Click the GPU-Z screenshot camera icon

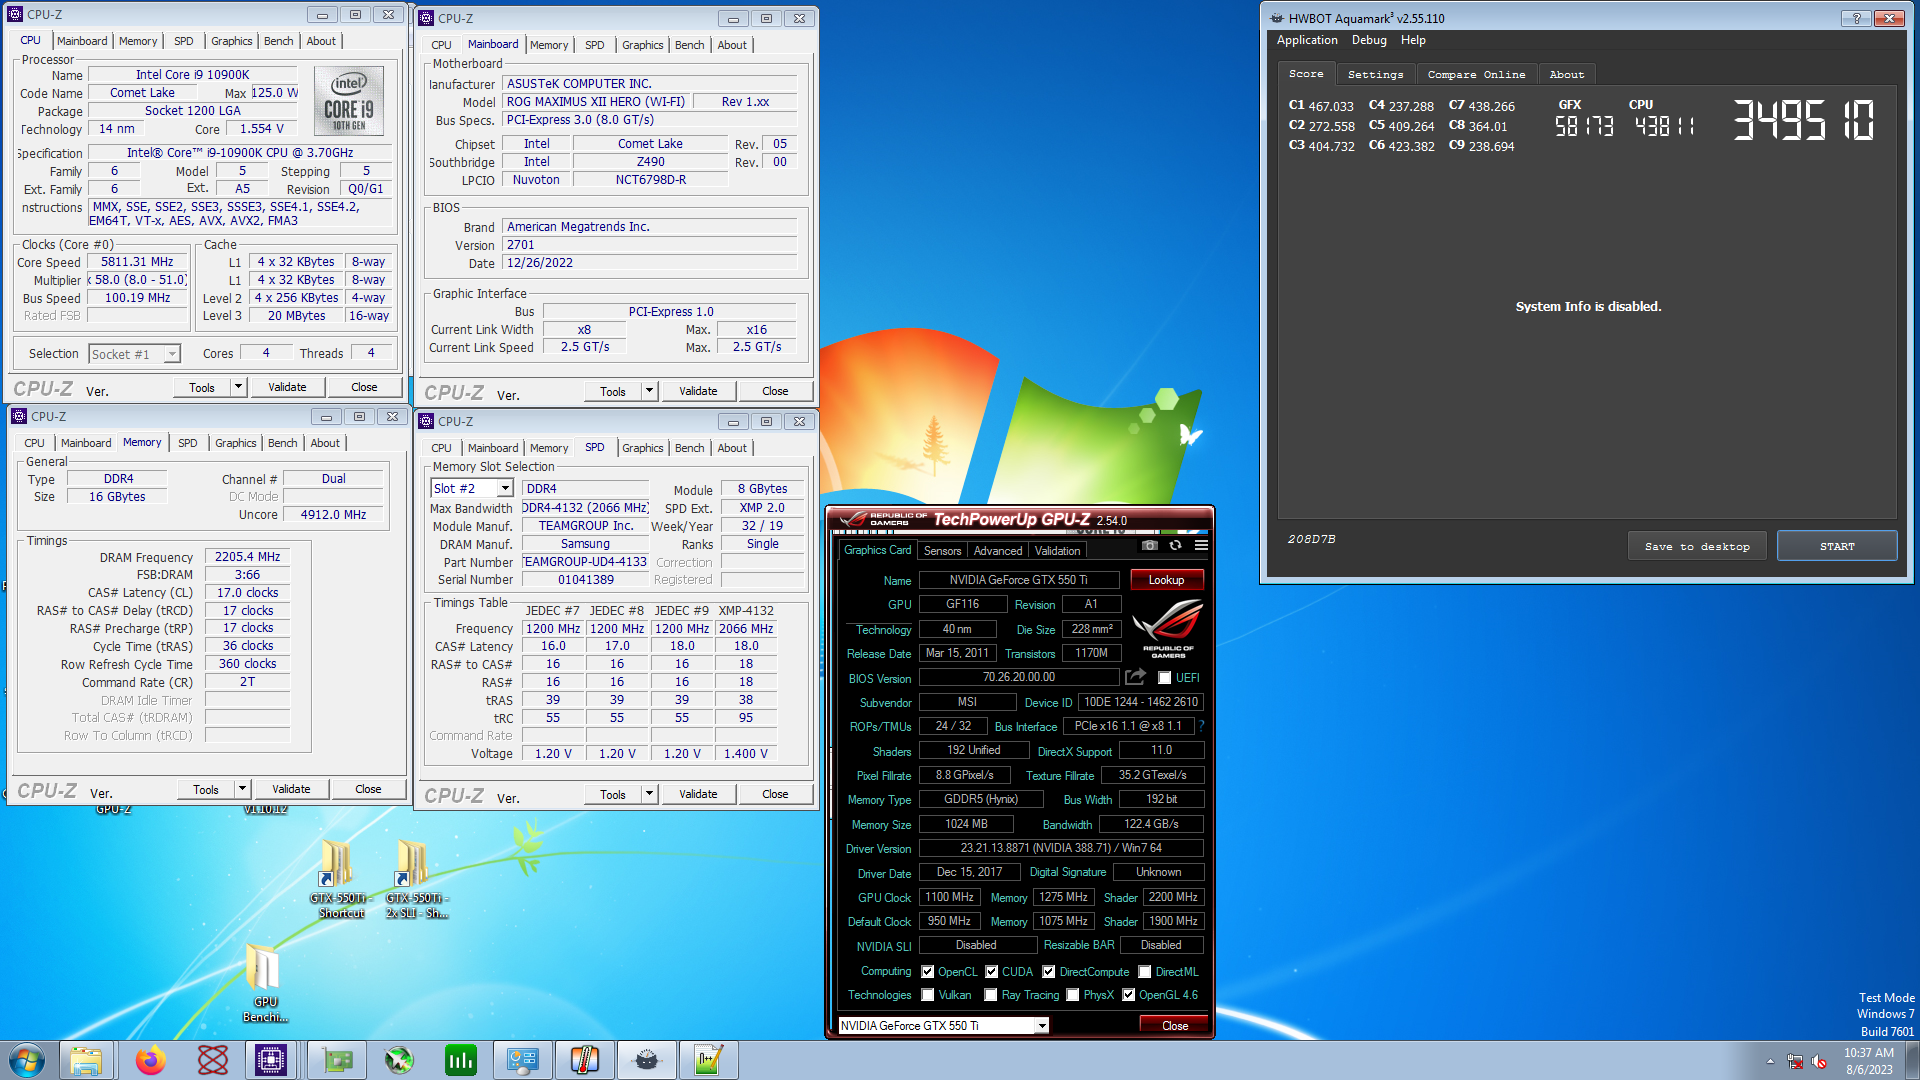[1150, 545]
